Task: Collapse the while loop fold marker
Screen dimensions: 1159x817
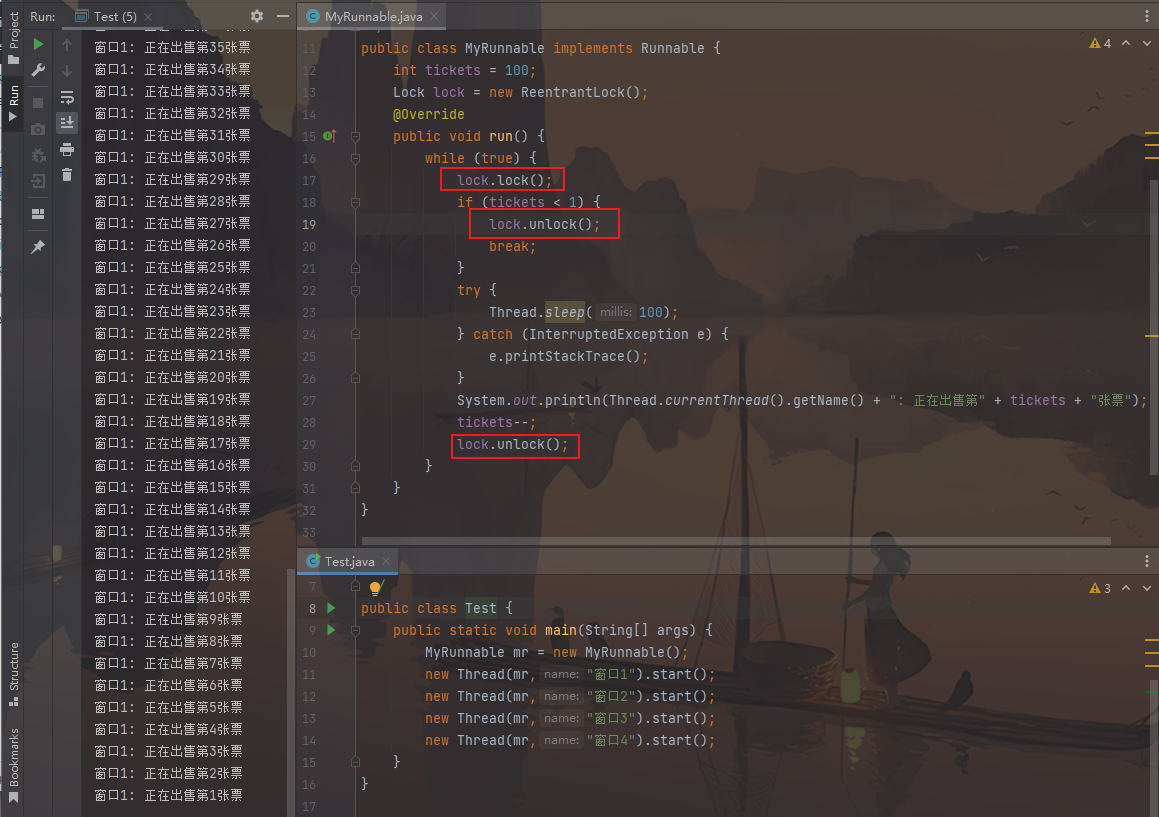Action: 355,158
